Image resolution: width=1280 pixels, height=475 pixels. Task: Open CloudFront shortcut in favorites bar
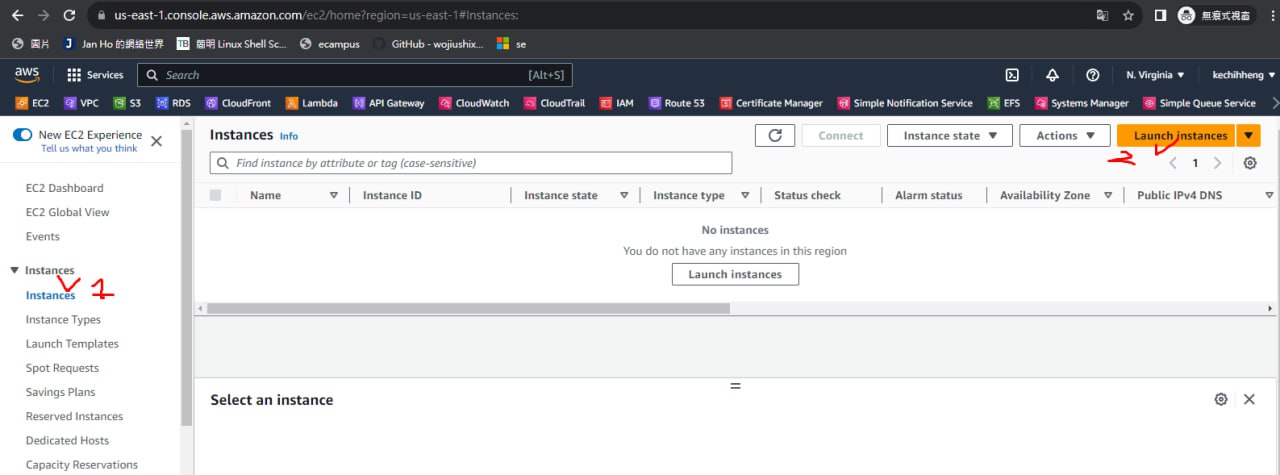[x=238, y=103]
